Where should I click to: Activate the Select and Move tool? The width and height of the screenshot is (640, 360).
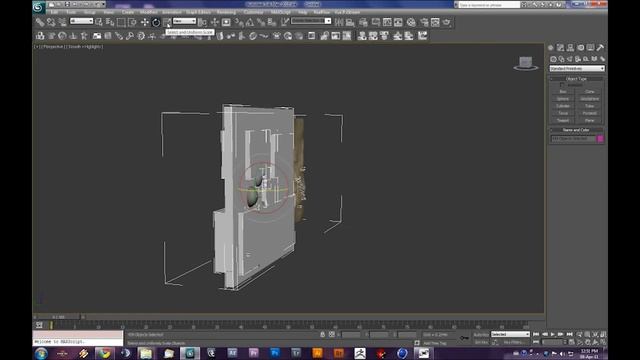[x=144, y=22]
